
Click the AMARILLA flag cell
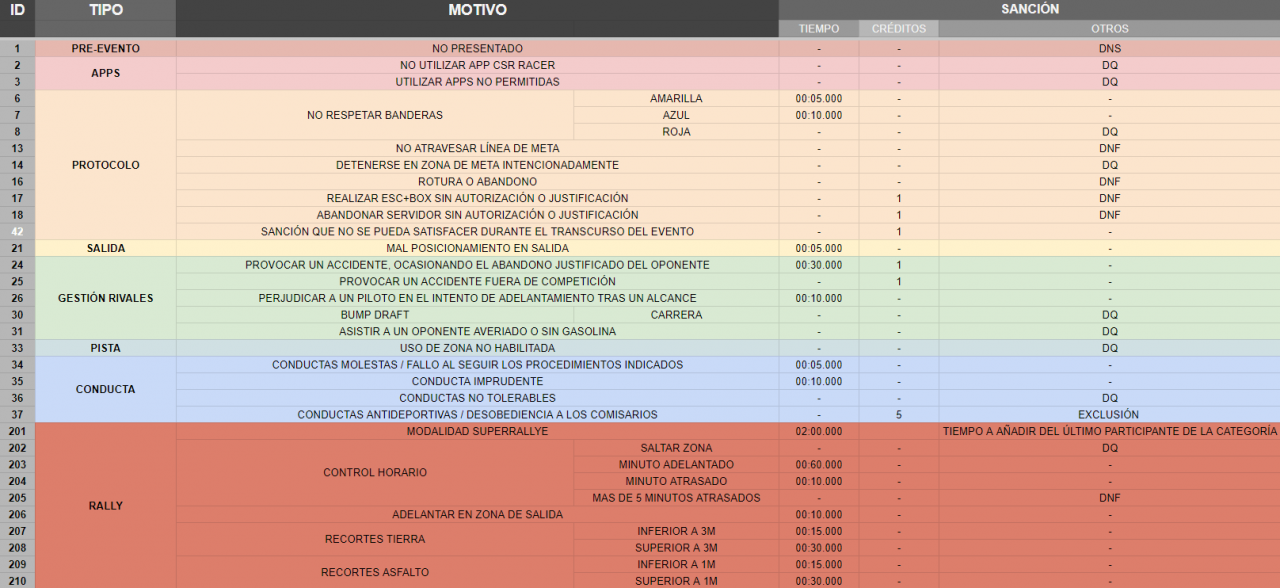pos(676,98)
